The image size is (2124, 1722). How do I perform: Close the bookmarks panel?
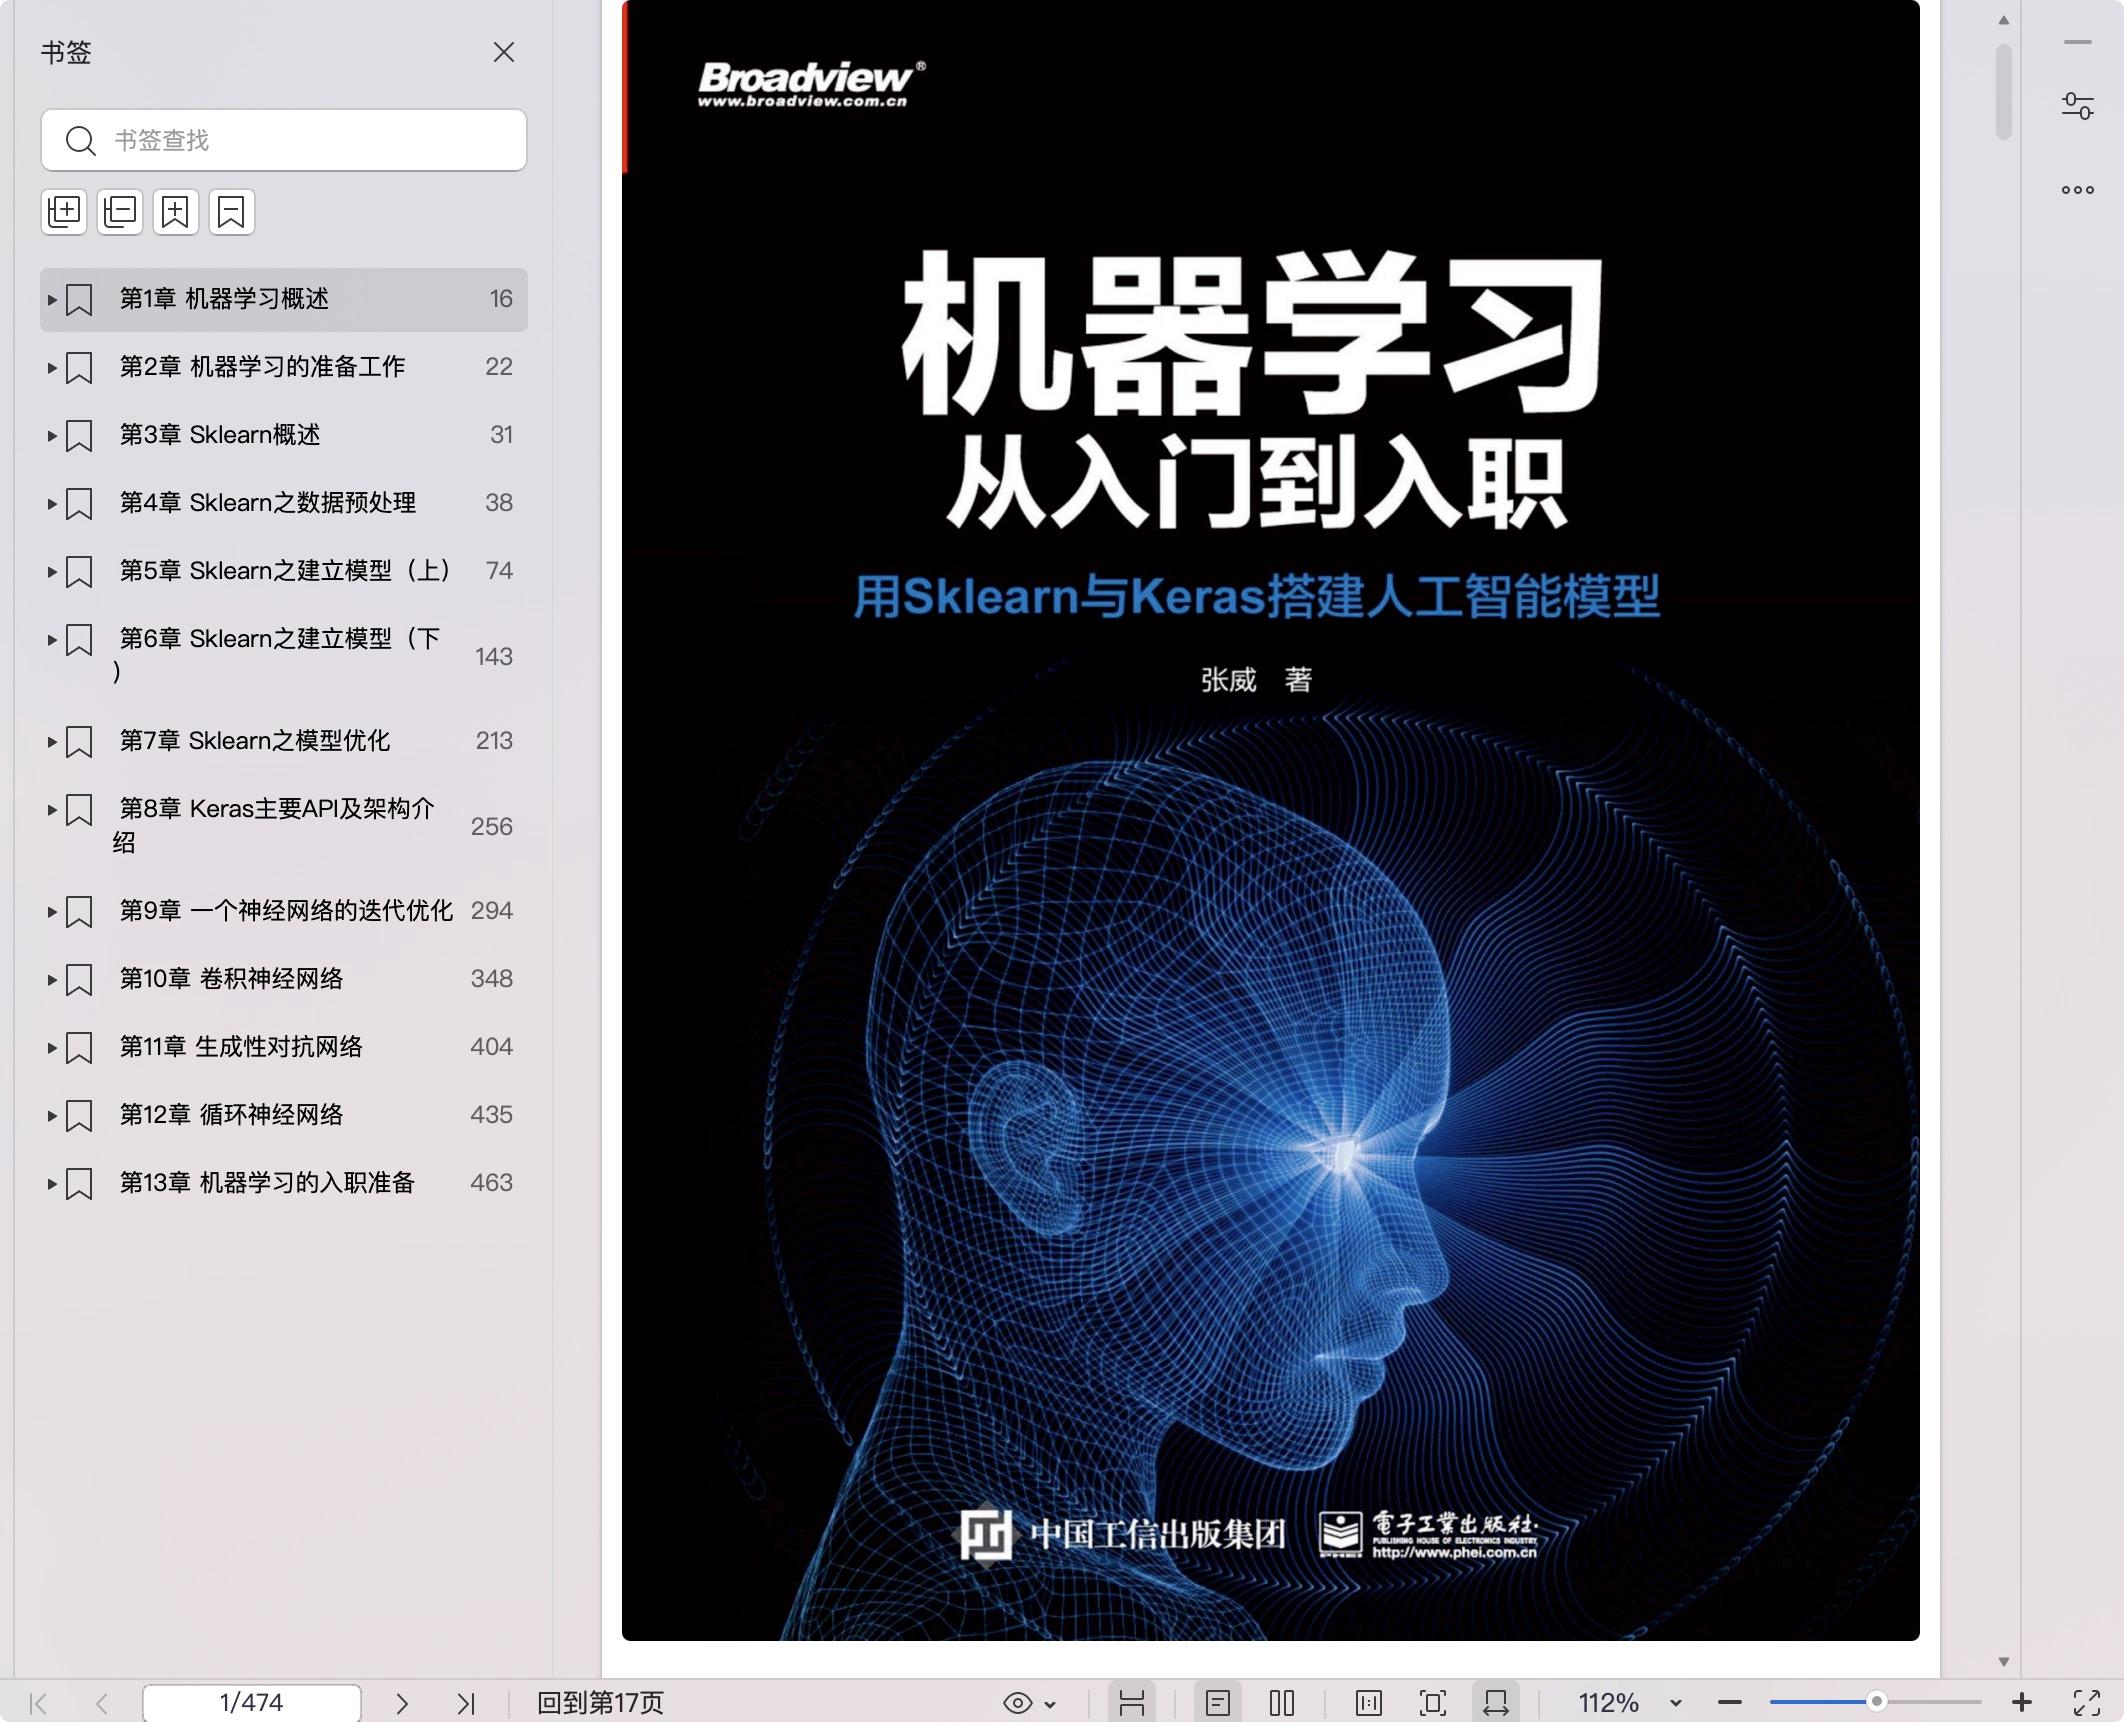click(x=504, y=52)
